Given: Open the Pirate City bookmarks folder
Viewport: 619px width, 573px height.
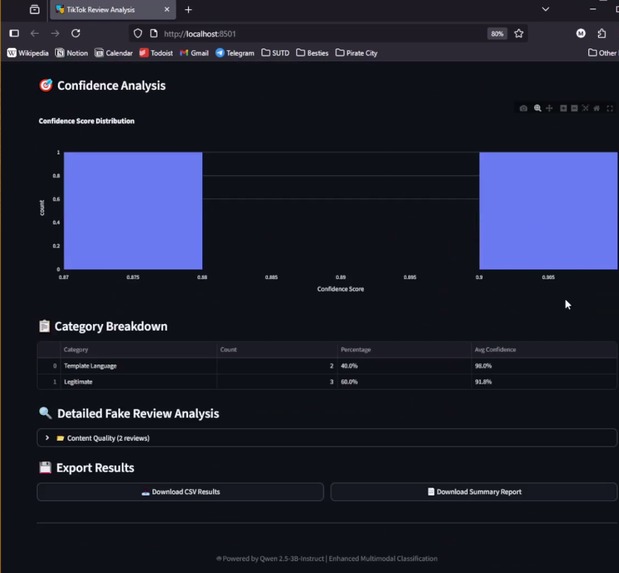Looking at the screenshot, I should 356,53.
